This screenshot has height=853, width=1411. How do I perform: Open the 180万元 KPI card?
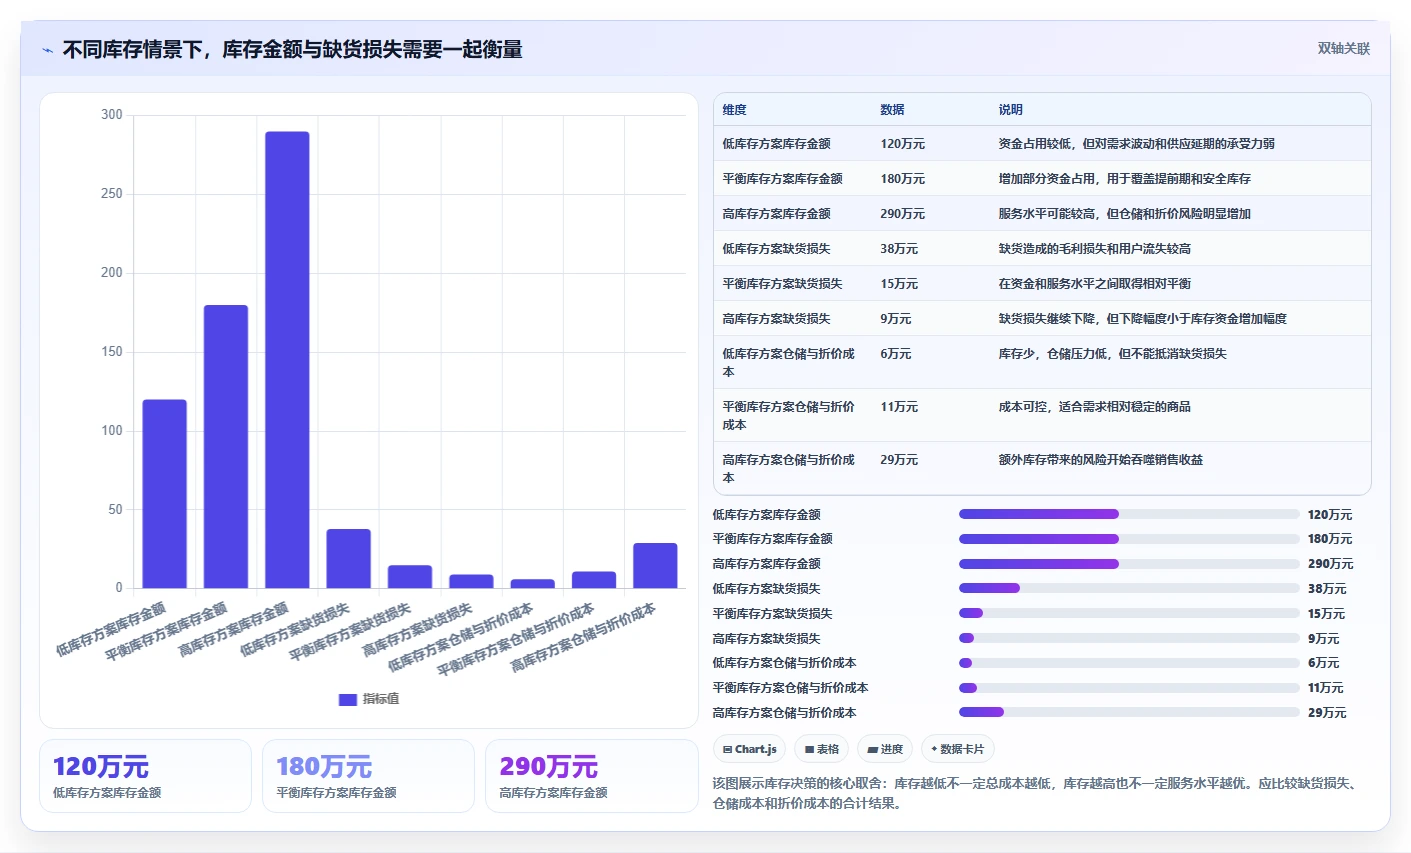click(368, 776)
